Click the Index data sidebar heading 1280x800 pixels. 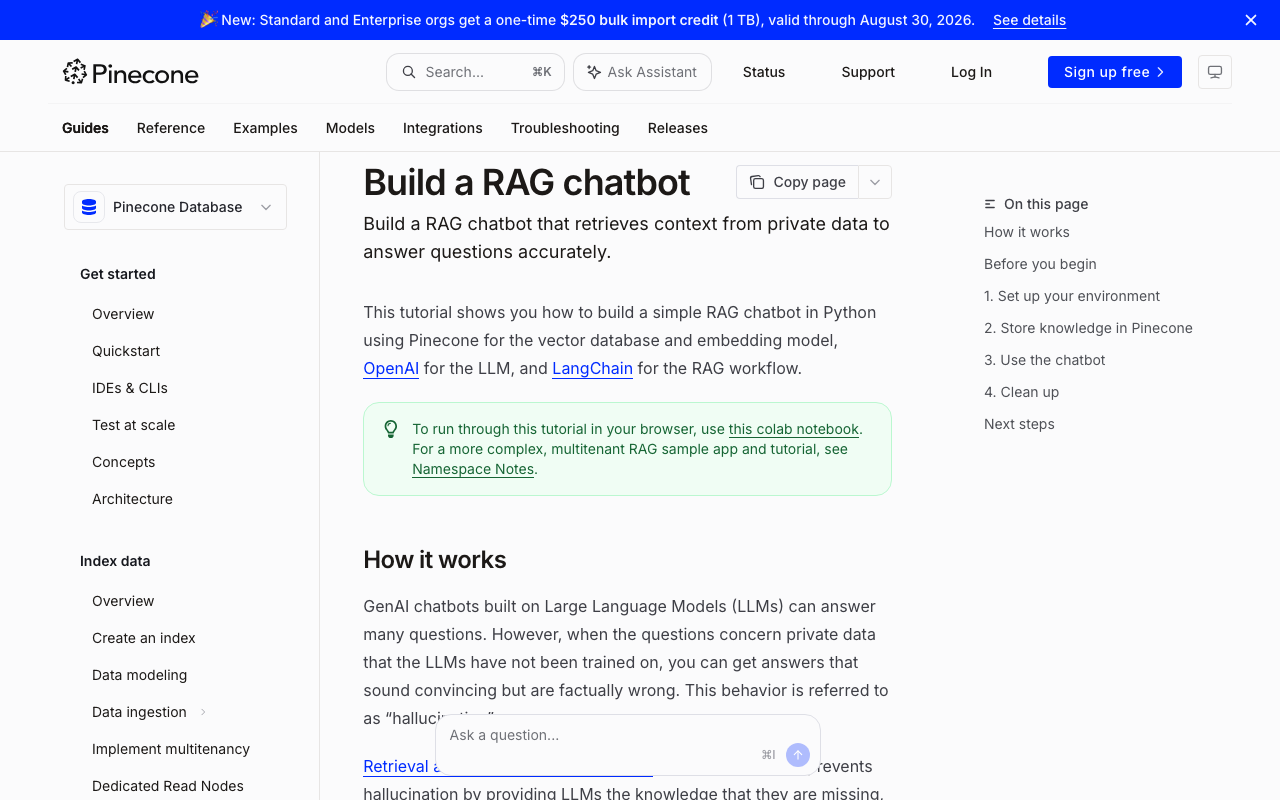click(115, 561)
